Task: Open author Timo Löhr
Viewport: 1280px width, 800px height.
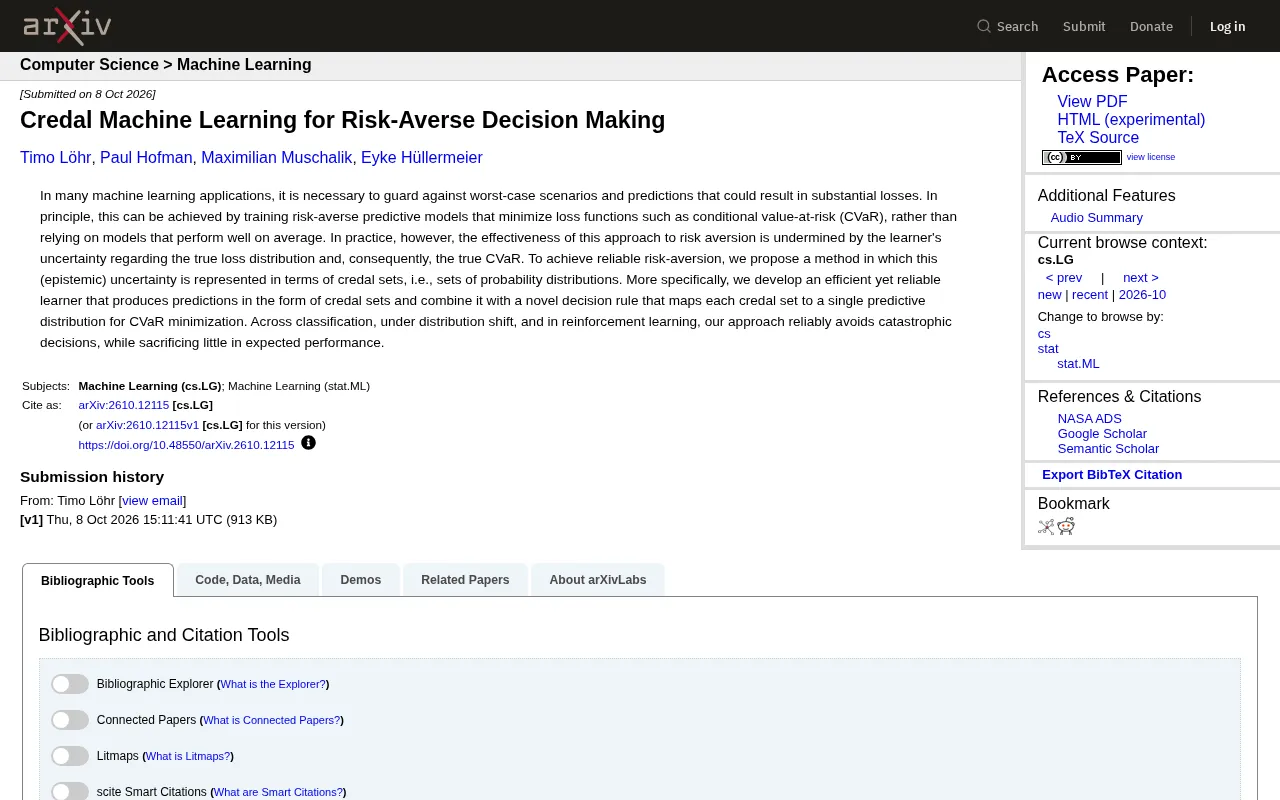Action: 56,158
